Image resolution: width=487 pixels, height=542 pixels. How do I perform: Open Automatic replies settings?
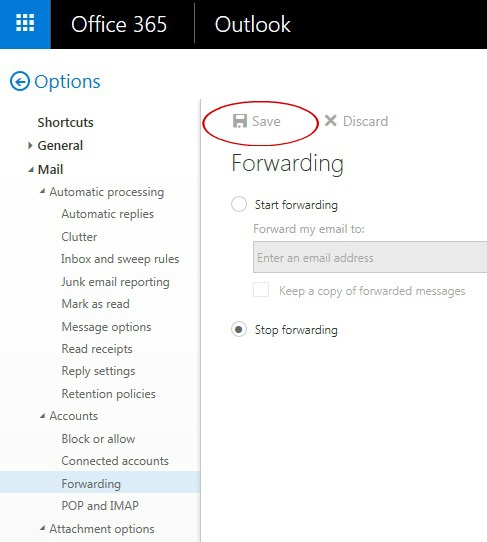click(x=107, y=214)
